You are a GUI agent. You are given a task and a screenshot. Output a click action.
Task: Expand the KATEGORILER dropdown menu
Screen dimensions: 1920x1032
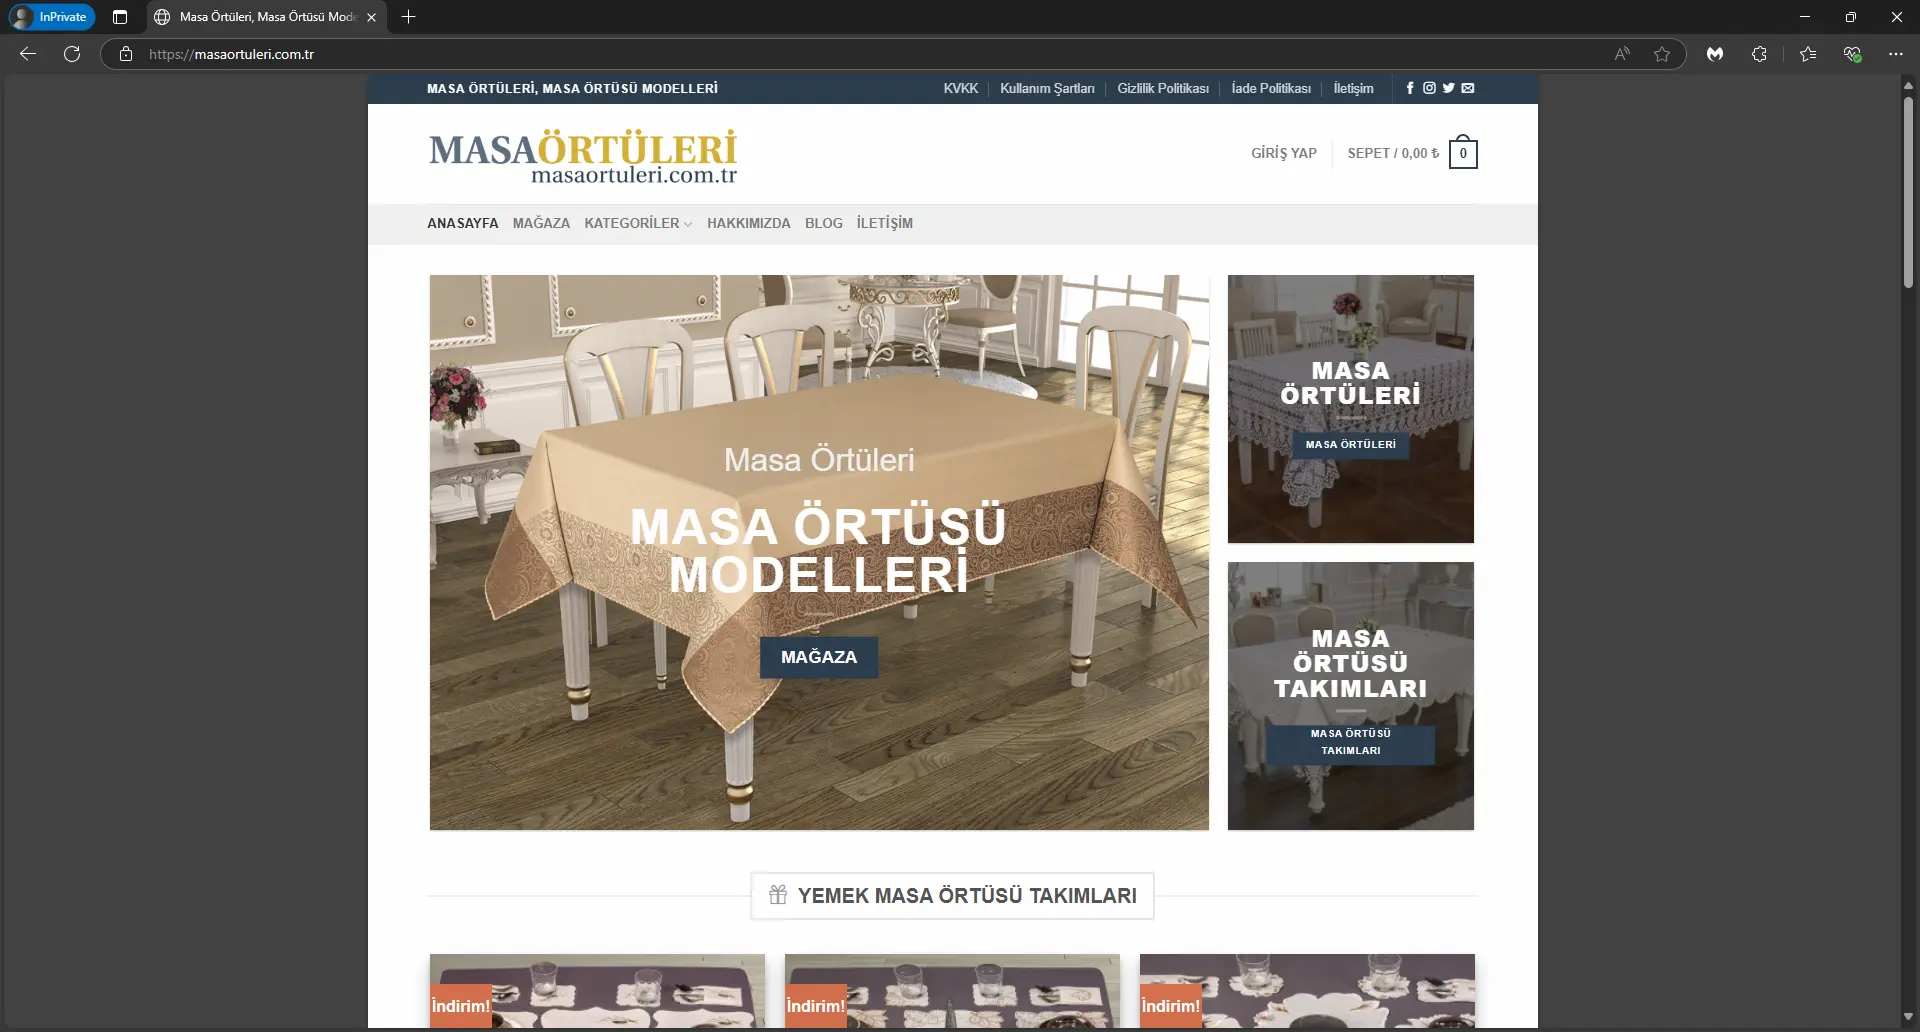point(637,223)
